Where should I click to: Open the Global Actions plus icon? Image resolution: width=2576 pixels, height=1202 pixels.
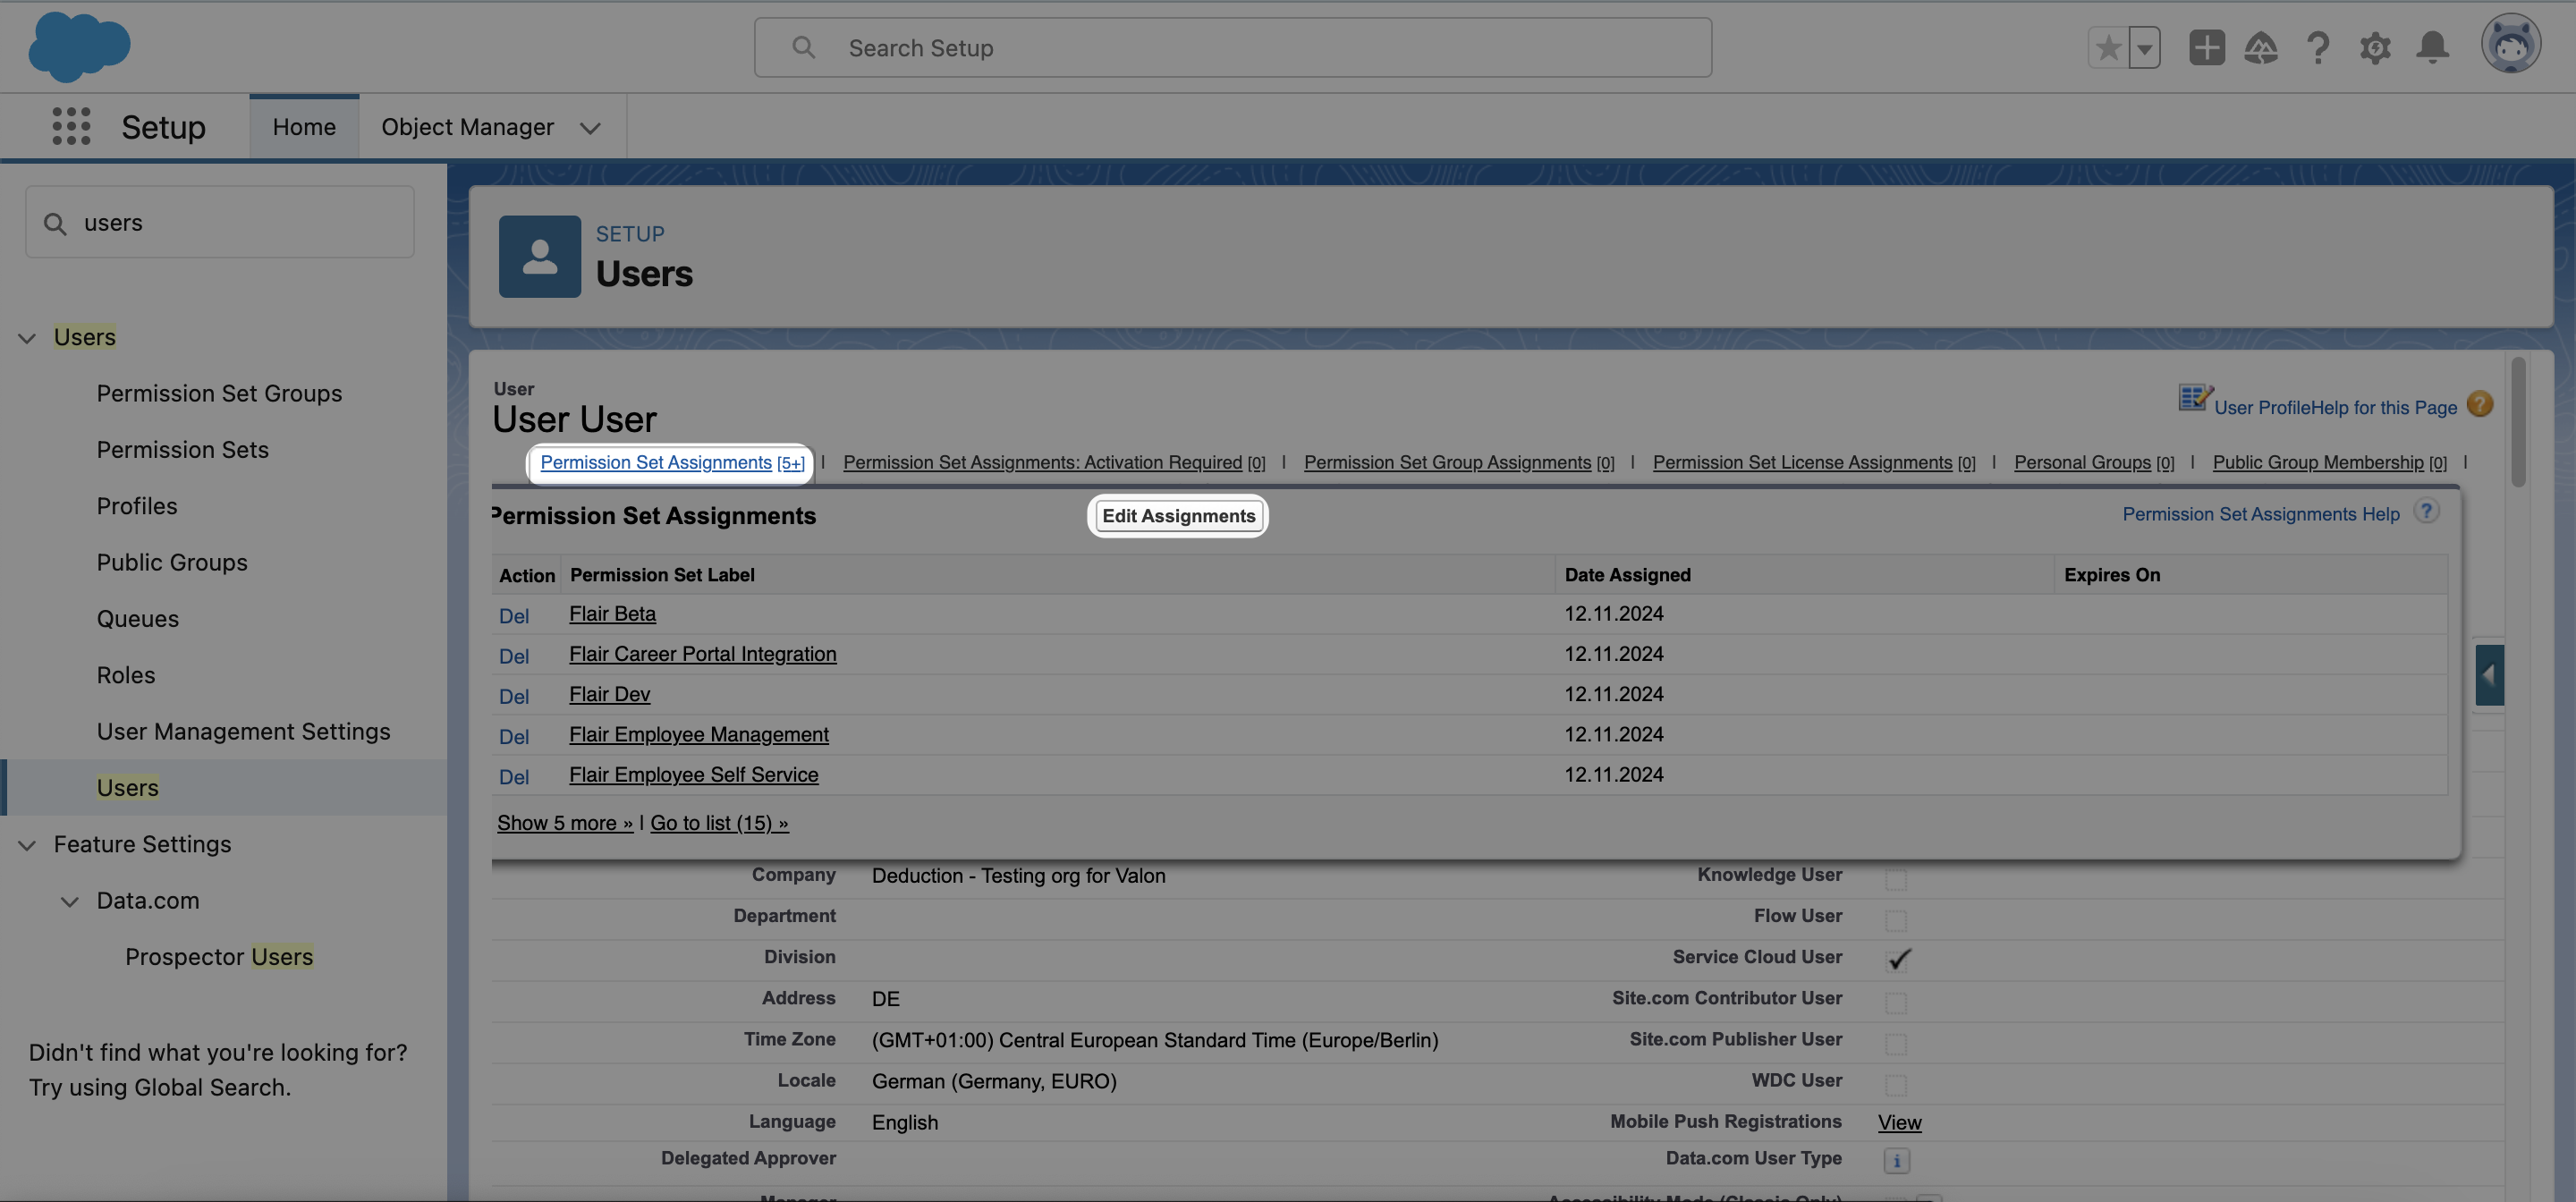coord(2206,47)
